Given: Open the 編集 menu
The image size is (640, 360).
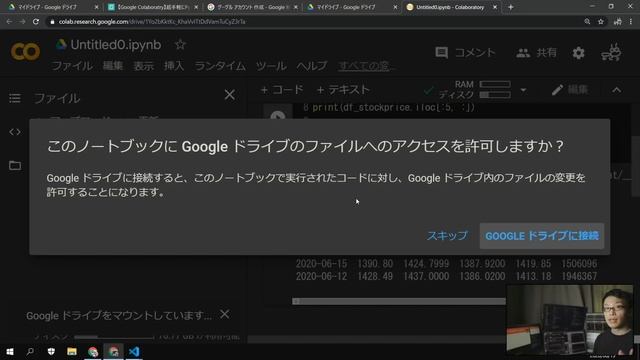Looking at the screenshot, I should [x=113, y=66].
